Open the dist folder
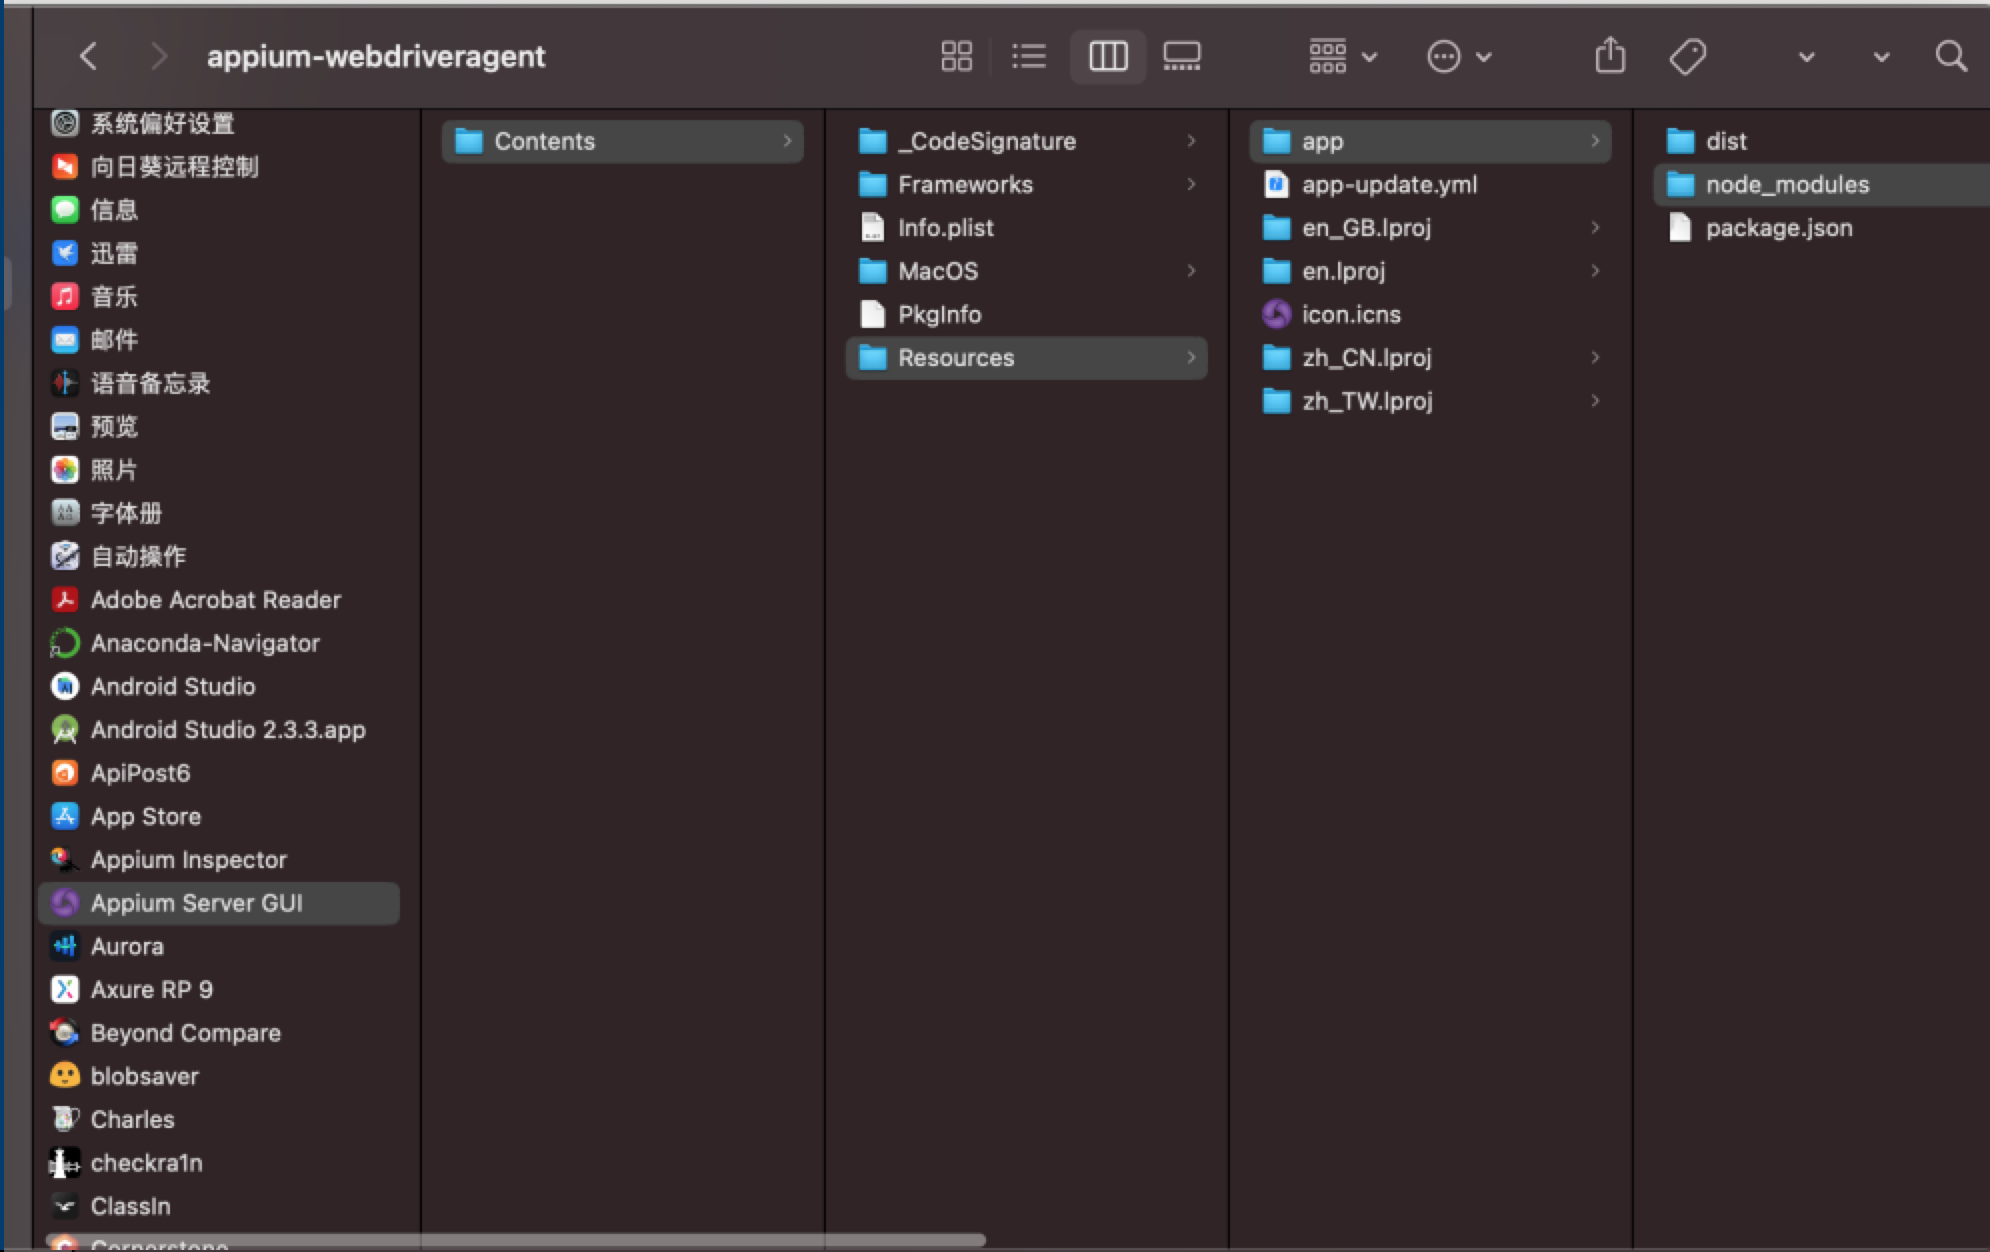Screen dimensions: 1990x1252 click(x=1822, y=141)
